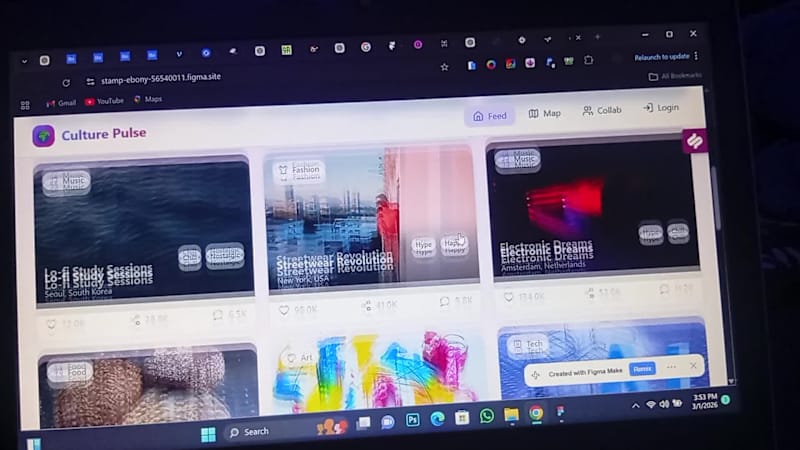800x450 pixels.
Task: Show hidden system tray icons
Action: pyautogui.click(x=635, y=406)
